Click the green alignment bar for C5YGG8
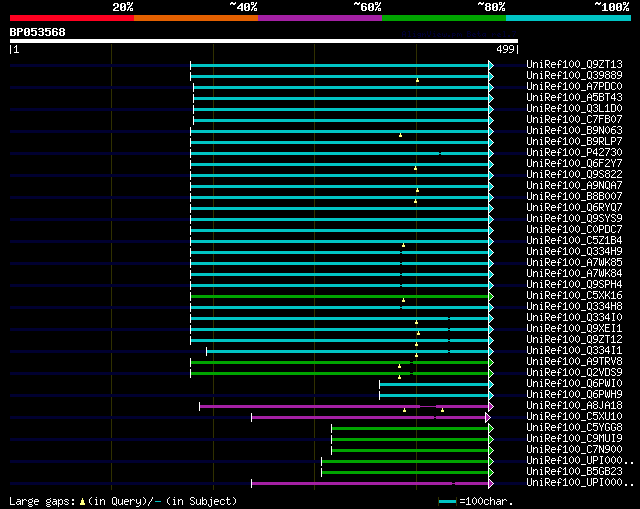The height and width of the screenshot is (509, 640). coord(410,429)
